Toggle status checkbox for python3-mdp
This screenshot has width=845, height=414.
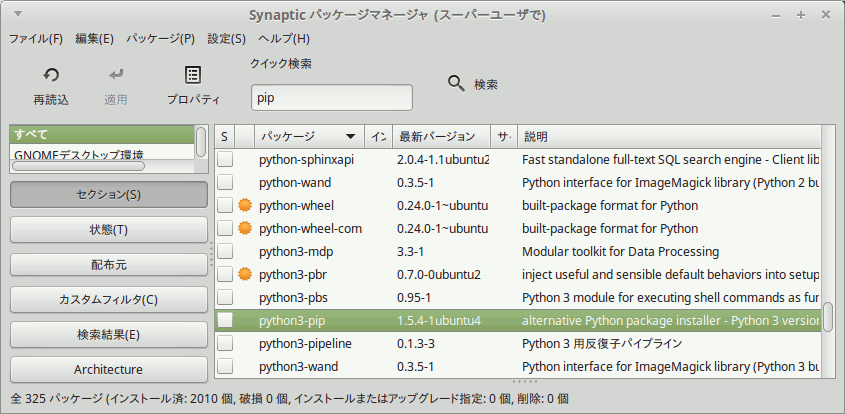pos(225,252)
